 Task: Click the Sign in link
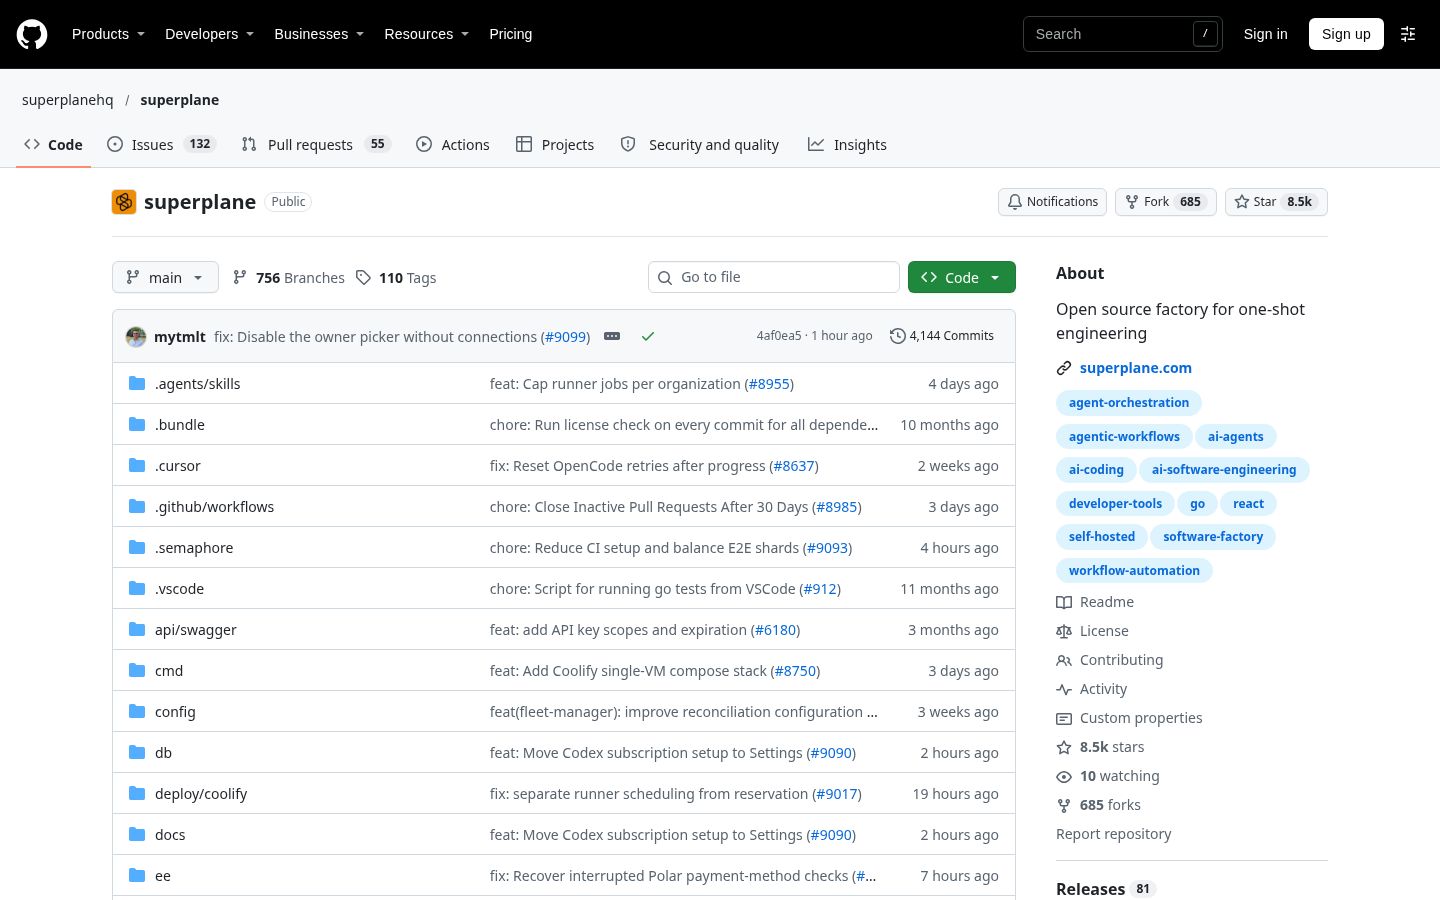(1266, 34)
